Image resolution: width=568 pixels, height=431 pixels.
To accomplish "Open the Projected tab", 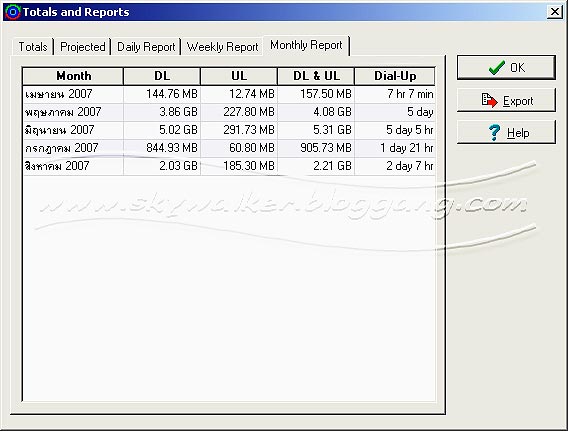I will (x=83, y=47).
